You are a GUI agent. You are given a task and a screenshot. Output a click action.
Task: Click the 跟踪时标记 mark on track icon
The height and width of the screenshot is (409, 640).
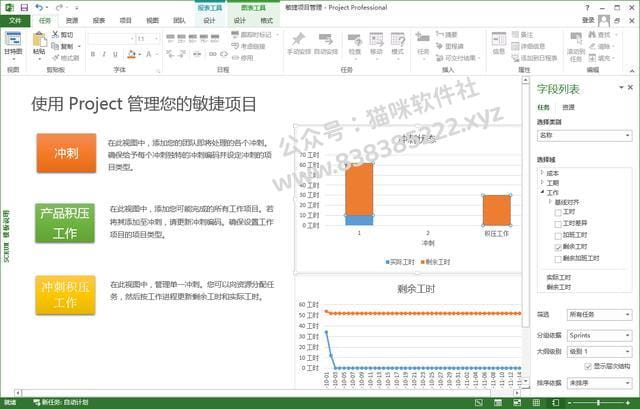click(x=235, y=35)
